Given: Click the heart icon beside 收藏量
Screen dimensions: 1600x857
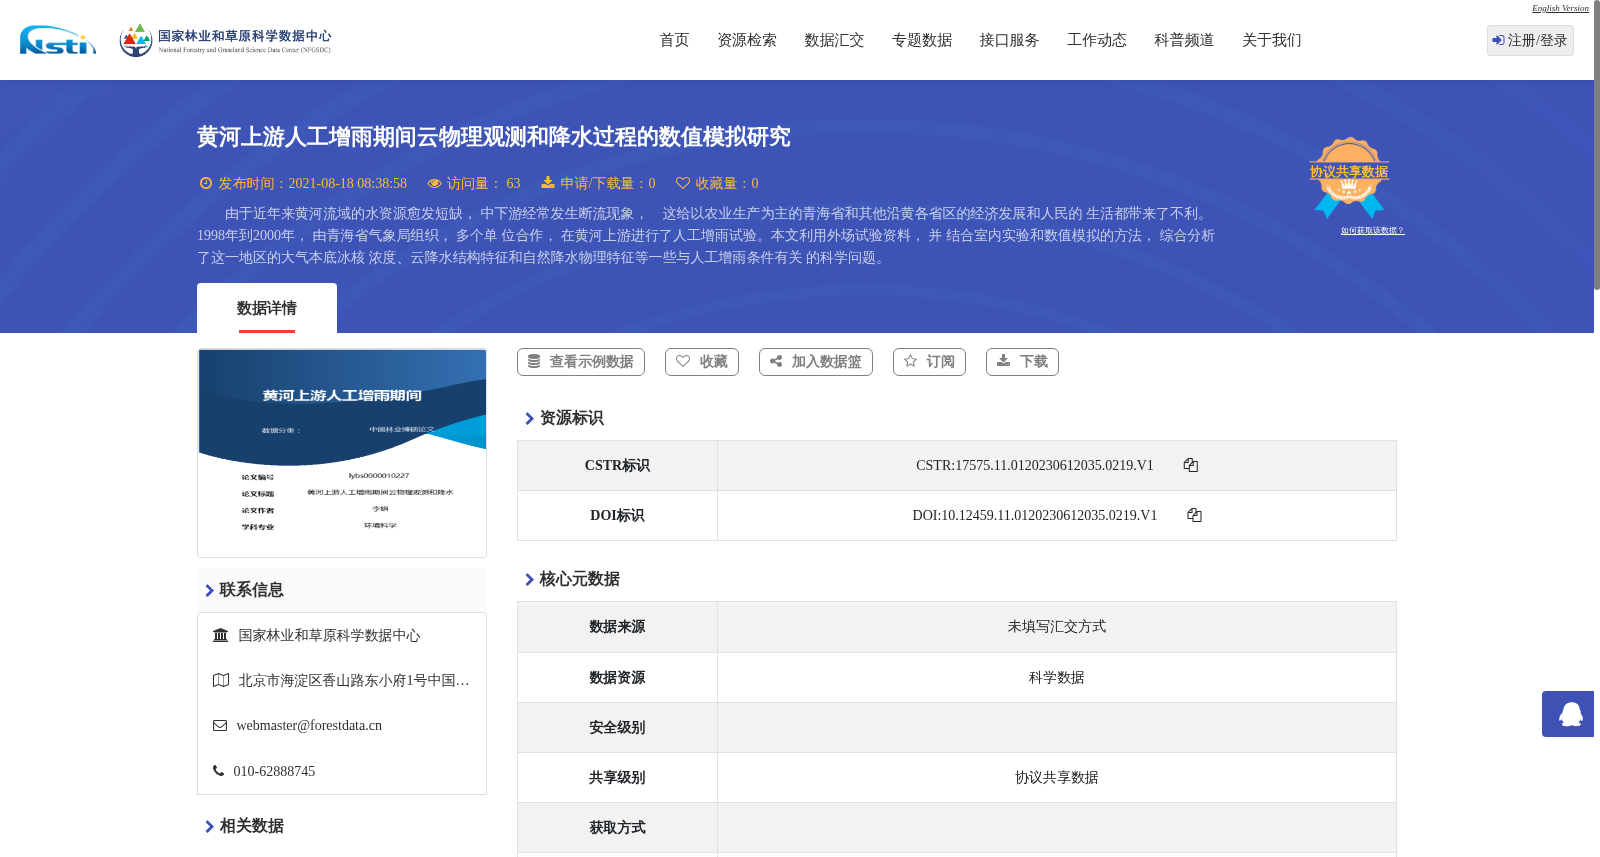Looking at the screenshot, I should pyautogui.click(x=683, y=183).
